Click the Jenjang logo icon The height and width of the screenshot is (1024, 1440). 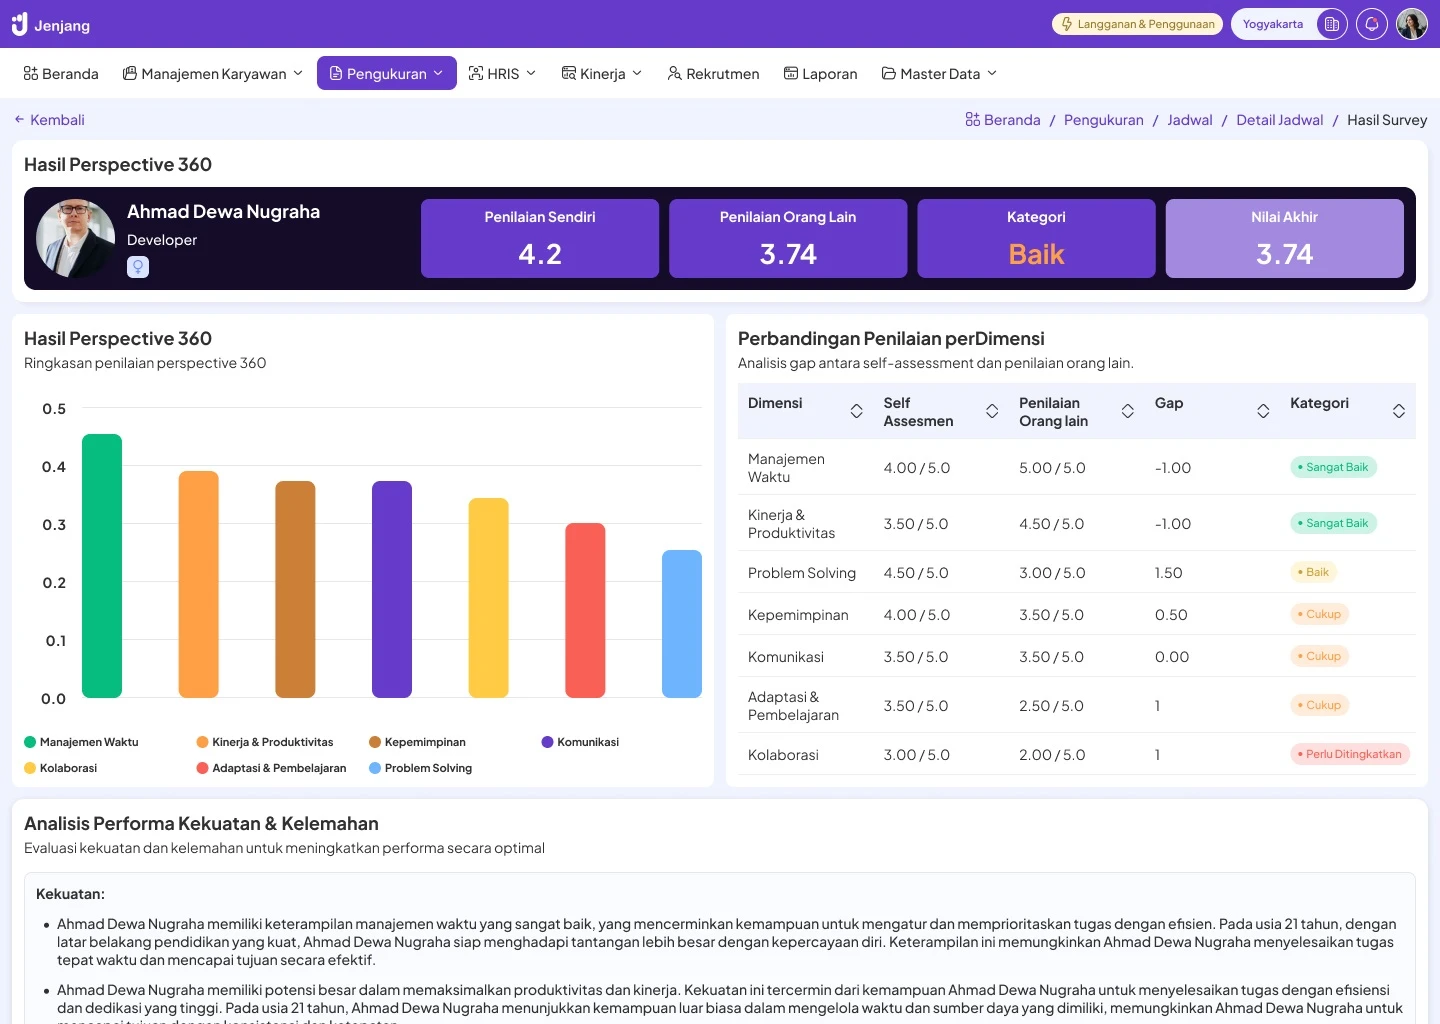pos(19,24)
